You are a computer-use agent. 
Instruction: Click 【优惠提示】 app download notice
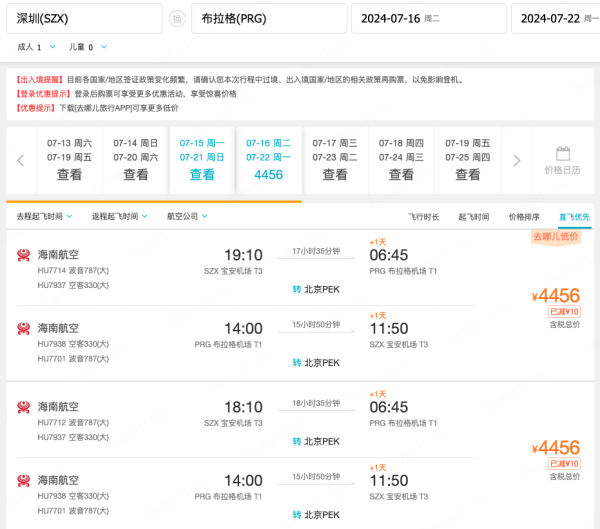pyautogui.click(x=96, y=108)
